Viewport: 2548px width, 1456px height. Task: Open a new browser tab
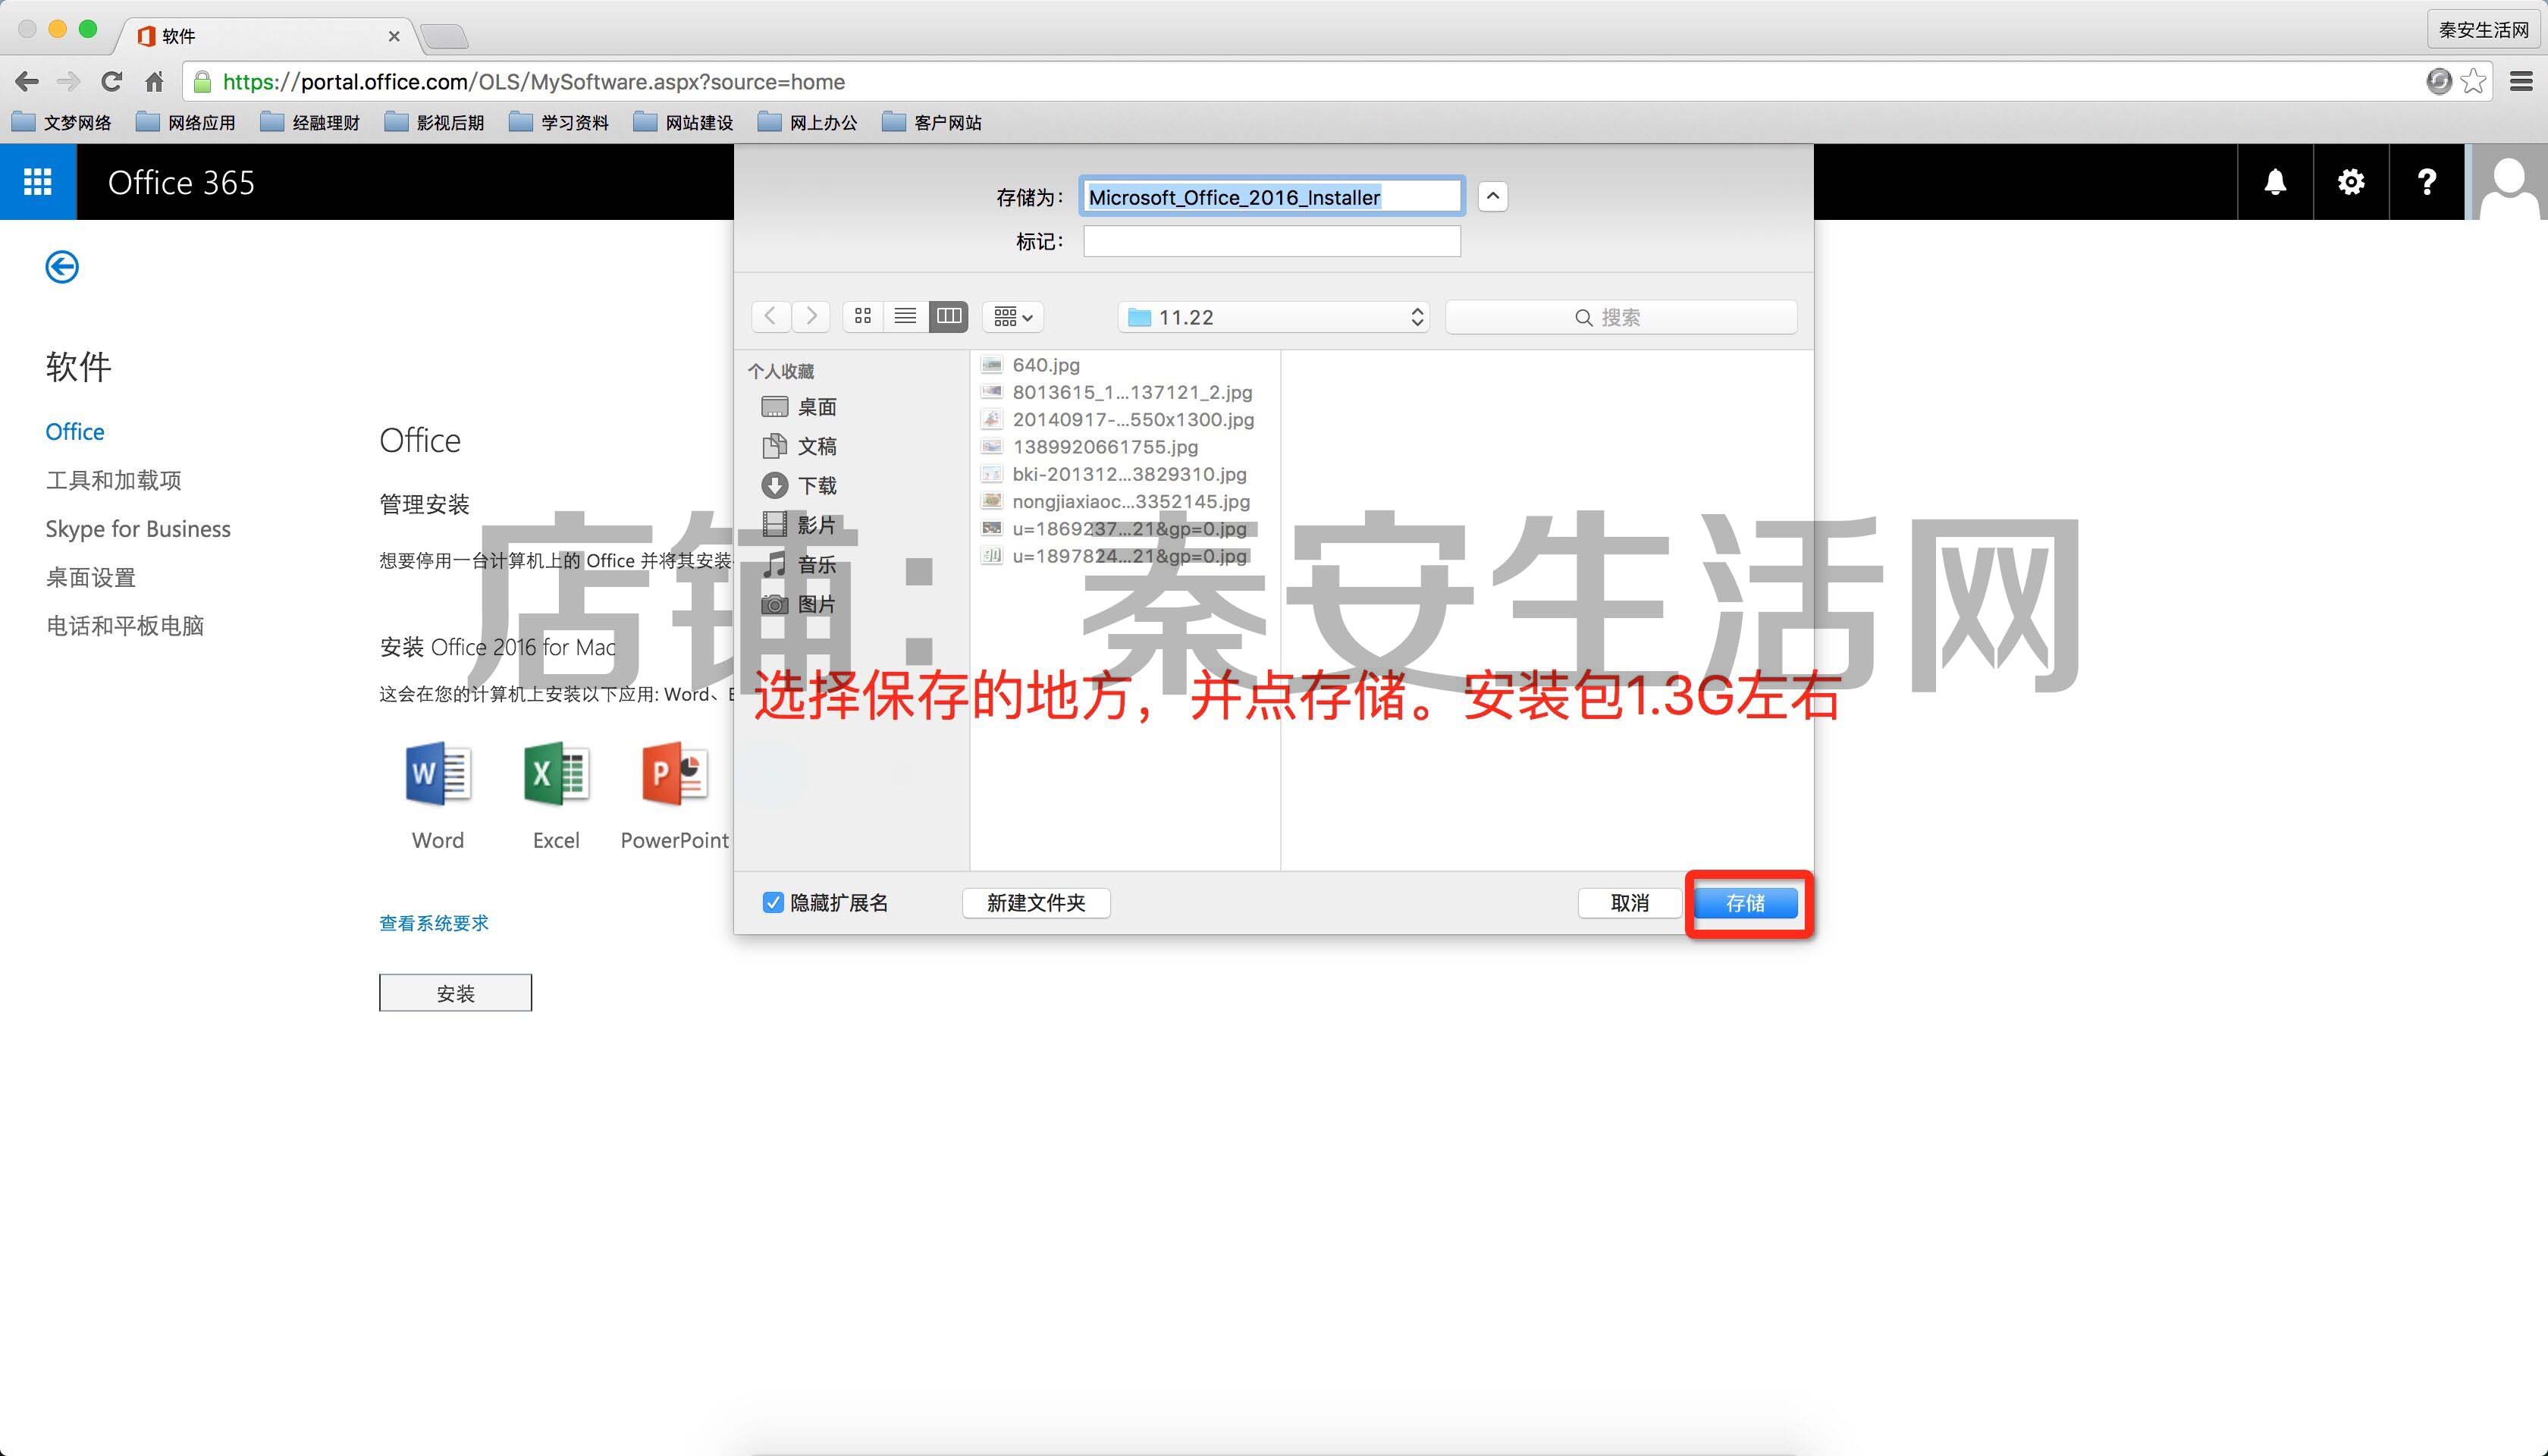[444, 37]
